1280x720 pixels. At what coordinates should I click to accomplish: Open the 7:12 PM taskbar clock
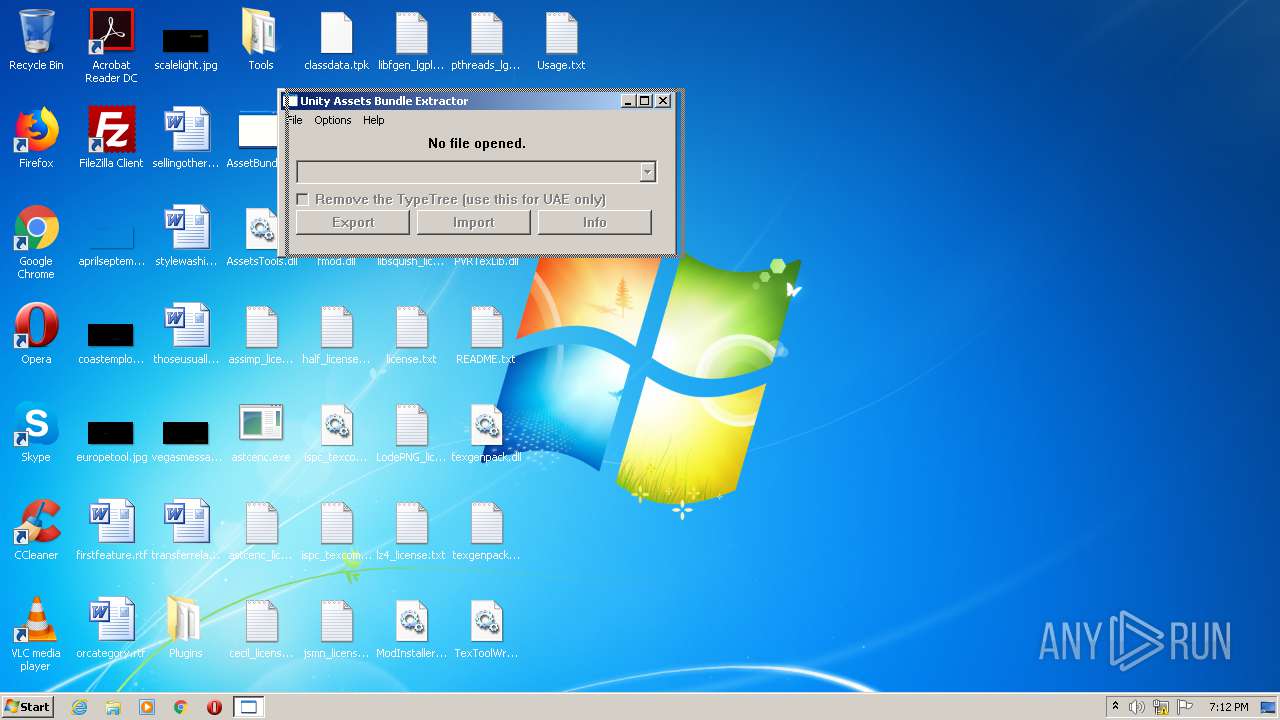click(1228, 707)
